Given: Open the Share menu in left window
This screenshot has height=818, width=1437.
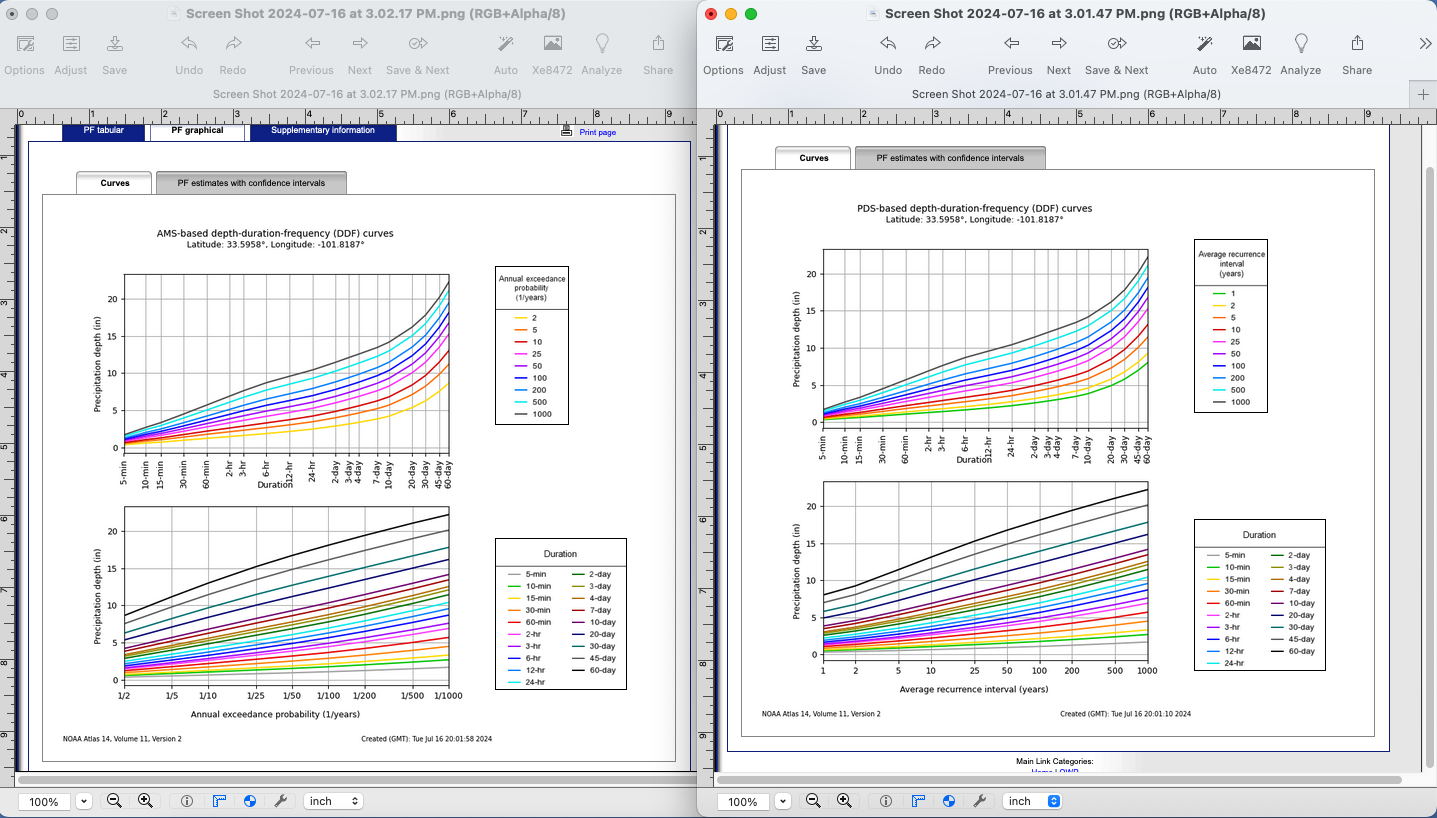Looking at the screenshot, I should point(658,54).
